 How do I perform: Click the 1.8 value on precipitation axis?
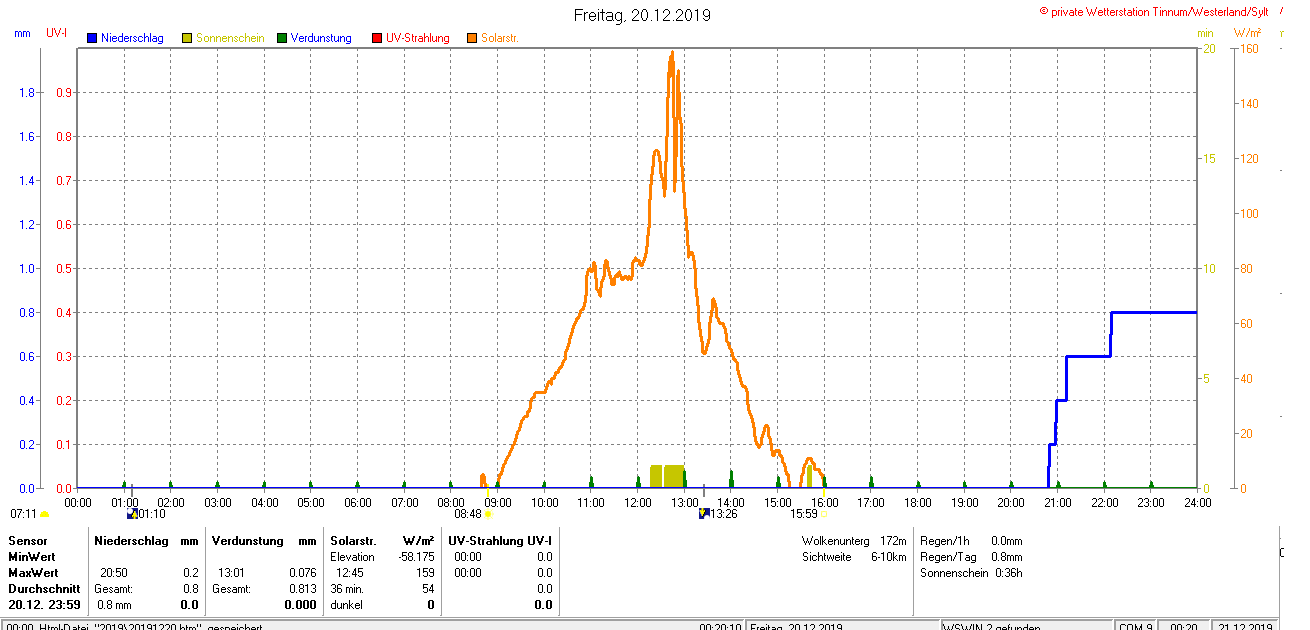[x=27, y=93]
